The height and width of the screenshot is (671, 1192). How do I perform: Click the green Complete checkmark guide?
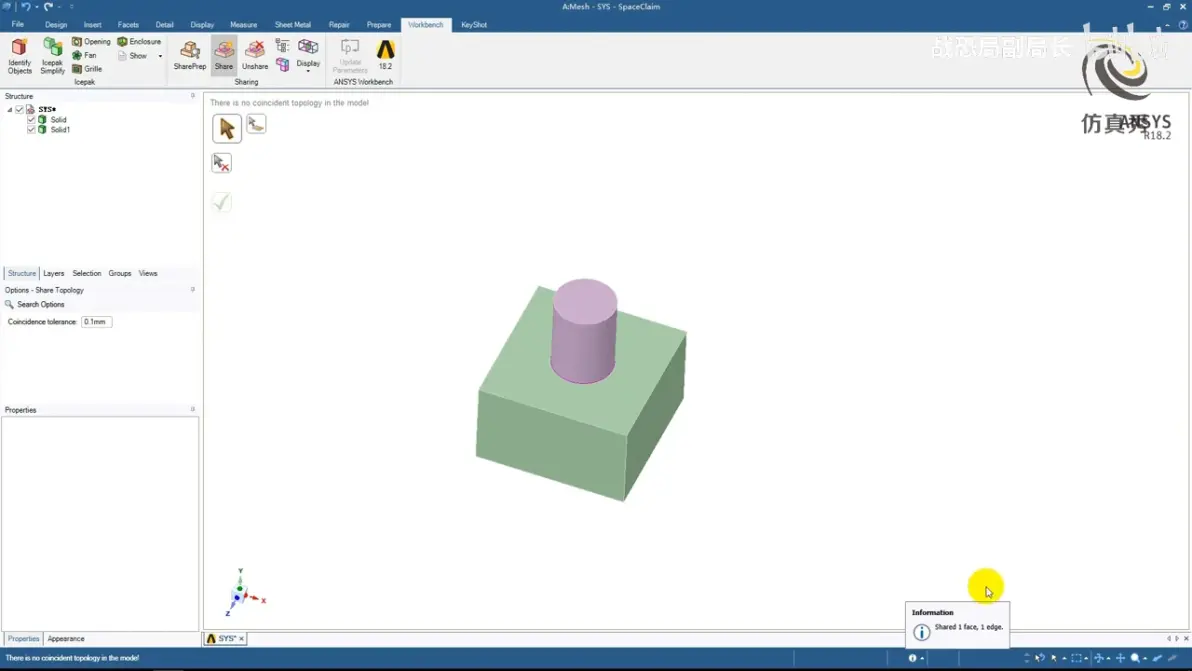click(221, 202)
